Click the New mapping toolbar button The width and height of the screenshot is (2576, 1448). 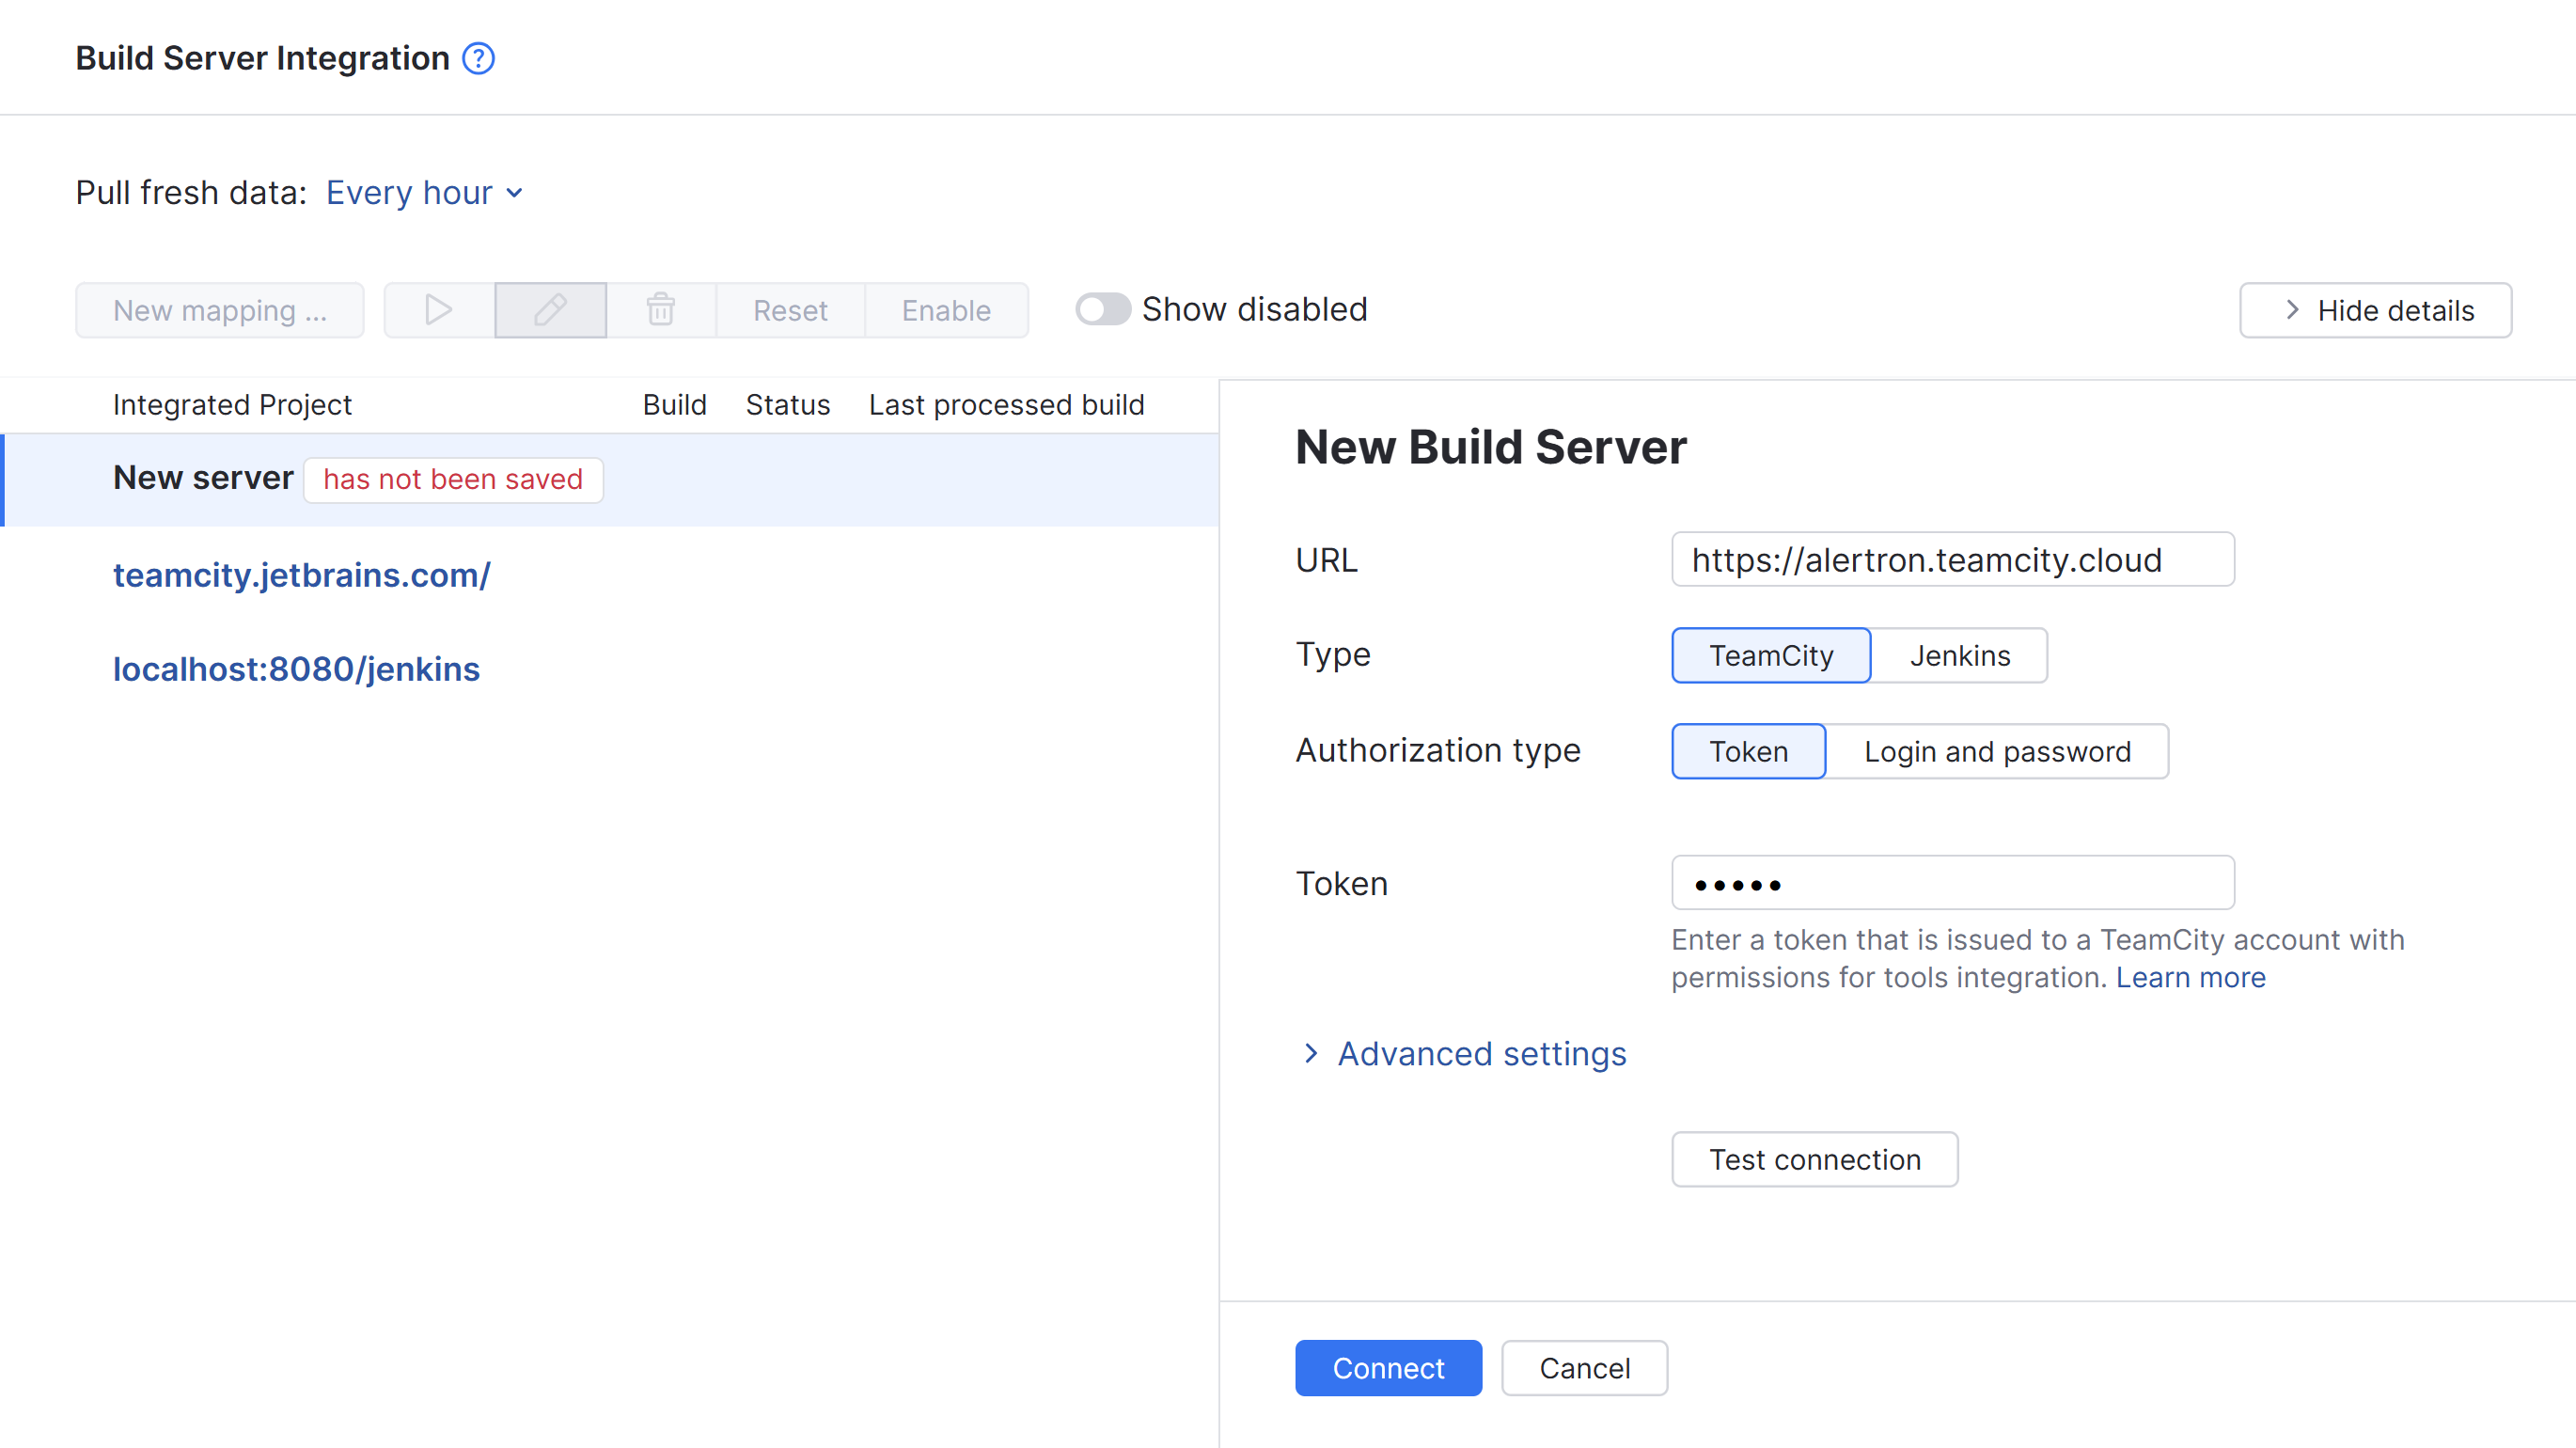(x=219, y=310)
